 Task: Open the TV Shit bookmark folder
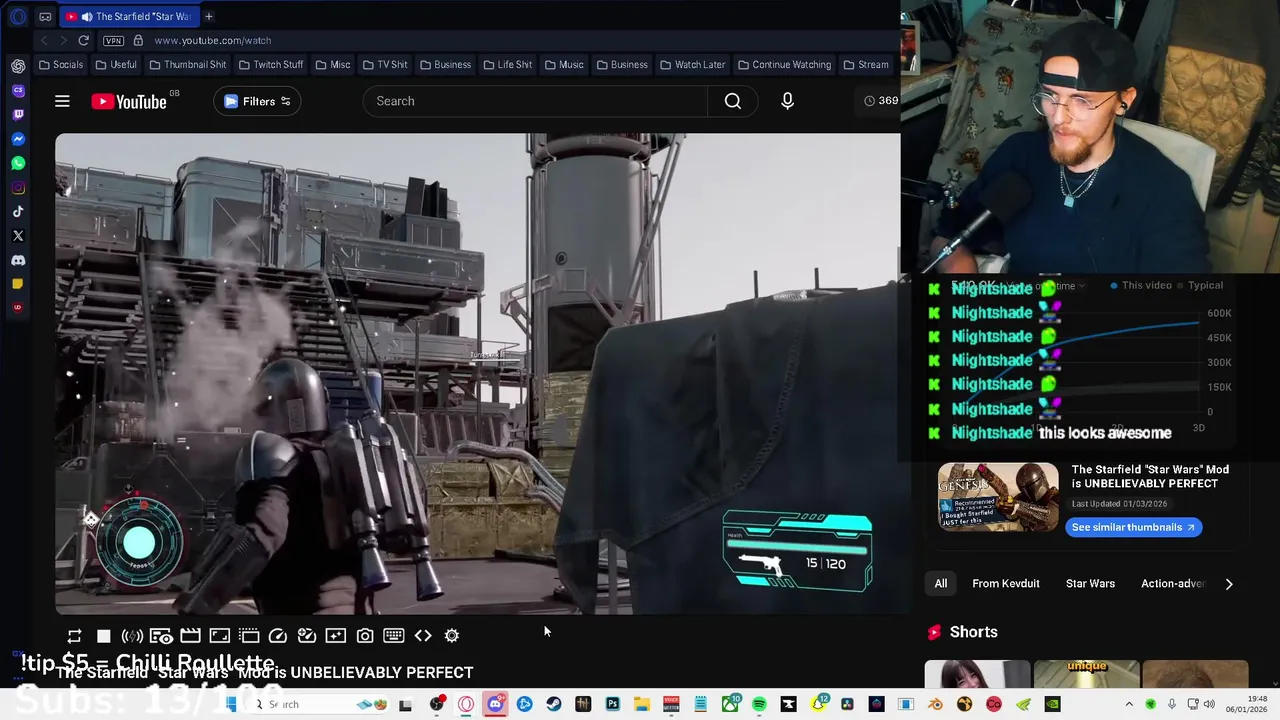[x=385, y=64]
